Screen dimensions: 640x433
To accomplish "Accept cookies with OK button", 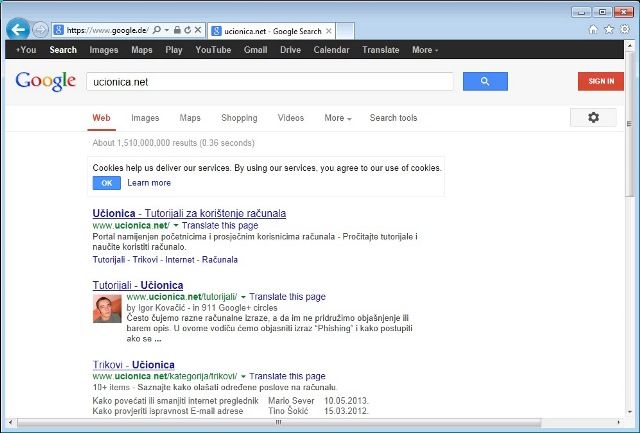I will click(107, 183).
